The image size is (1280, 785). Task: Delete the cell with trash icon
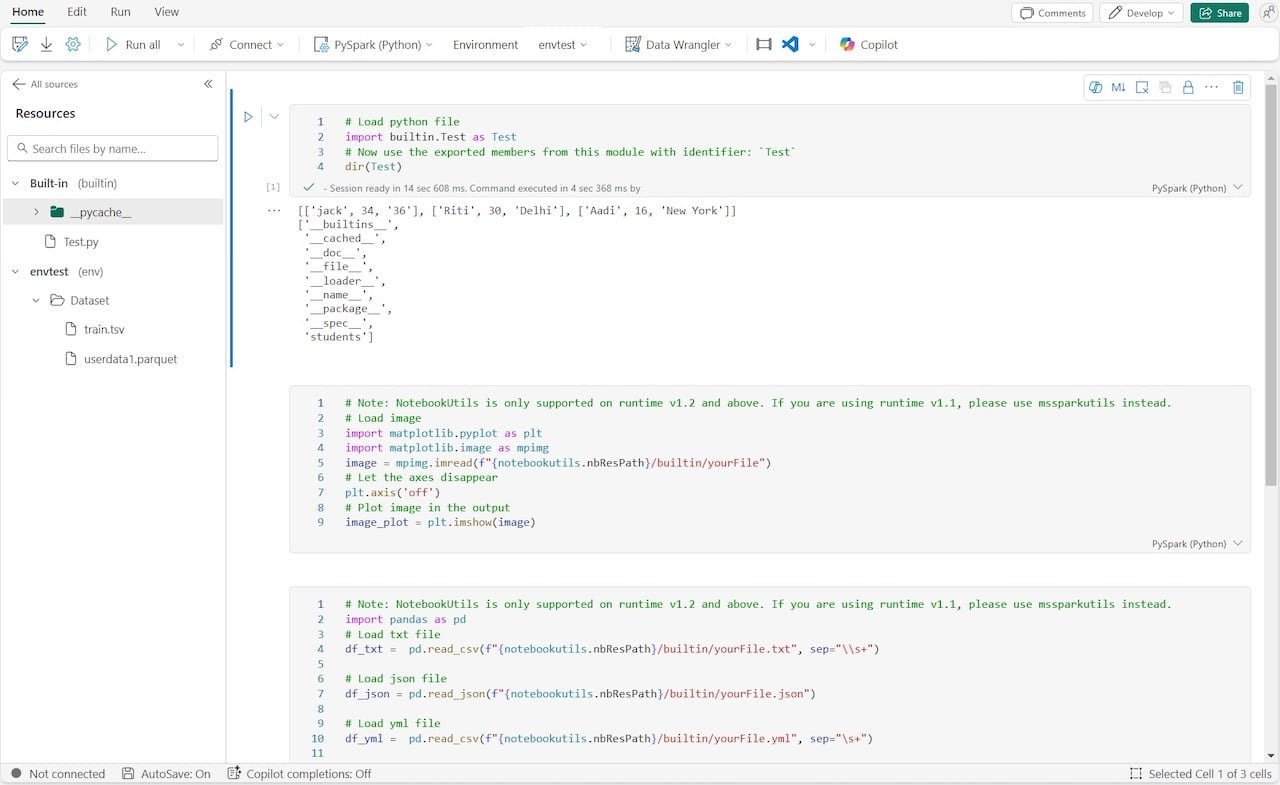(1238, 87)
